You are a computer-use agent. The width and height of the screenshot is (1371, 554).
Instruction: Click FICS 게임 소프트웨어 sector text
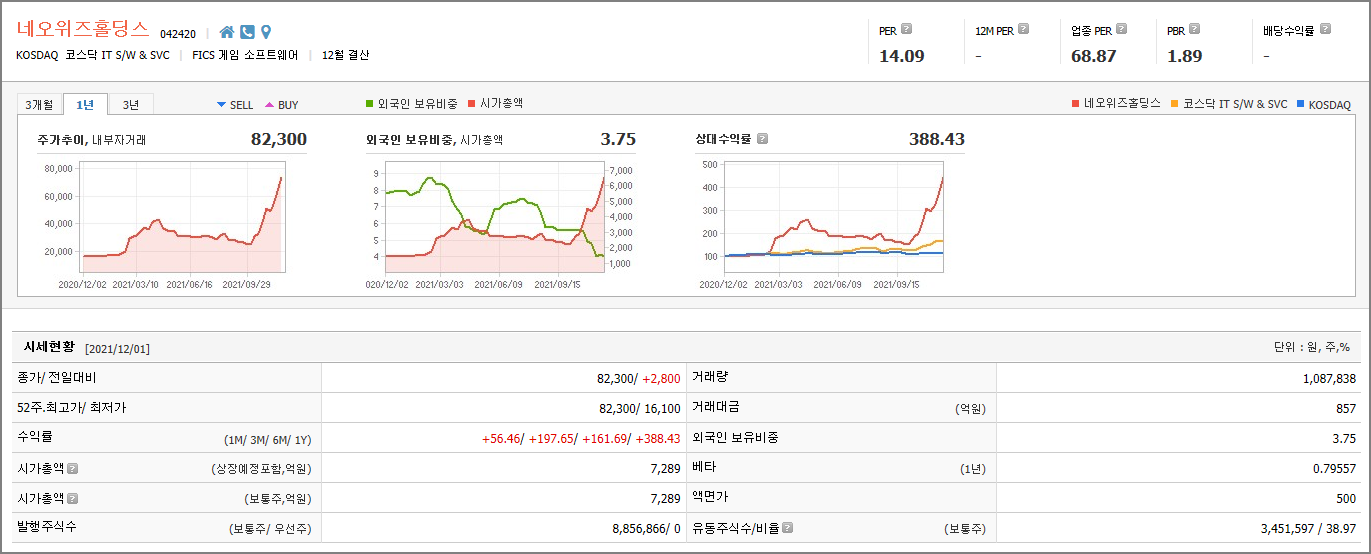(x=245, y=55)
